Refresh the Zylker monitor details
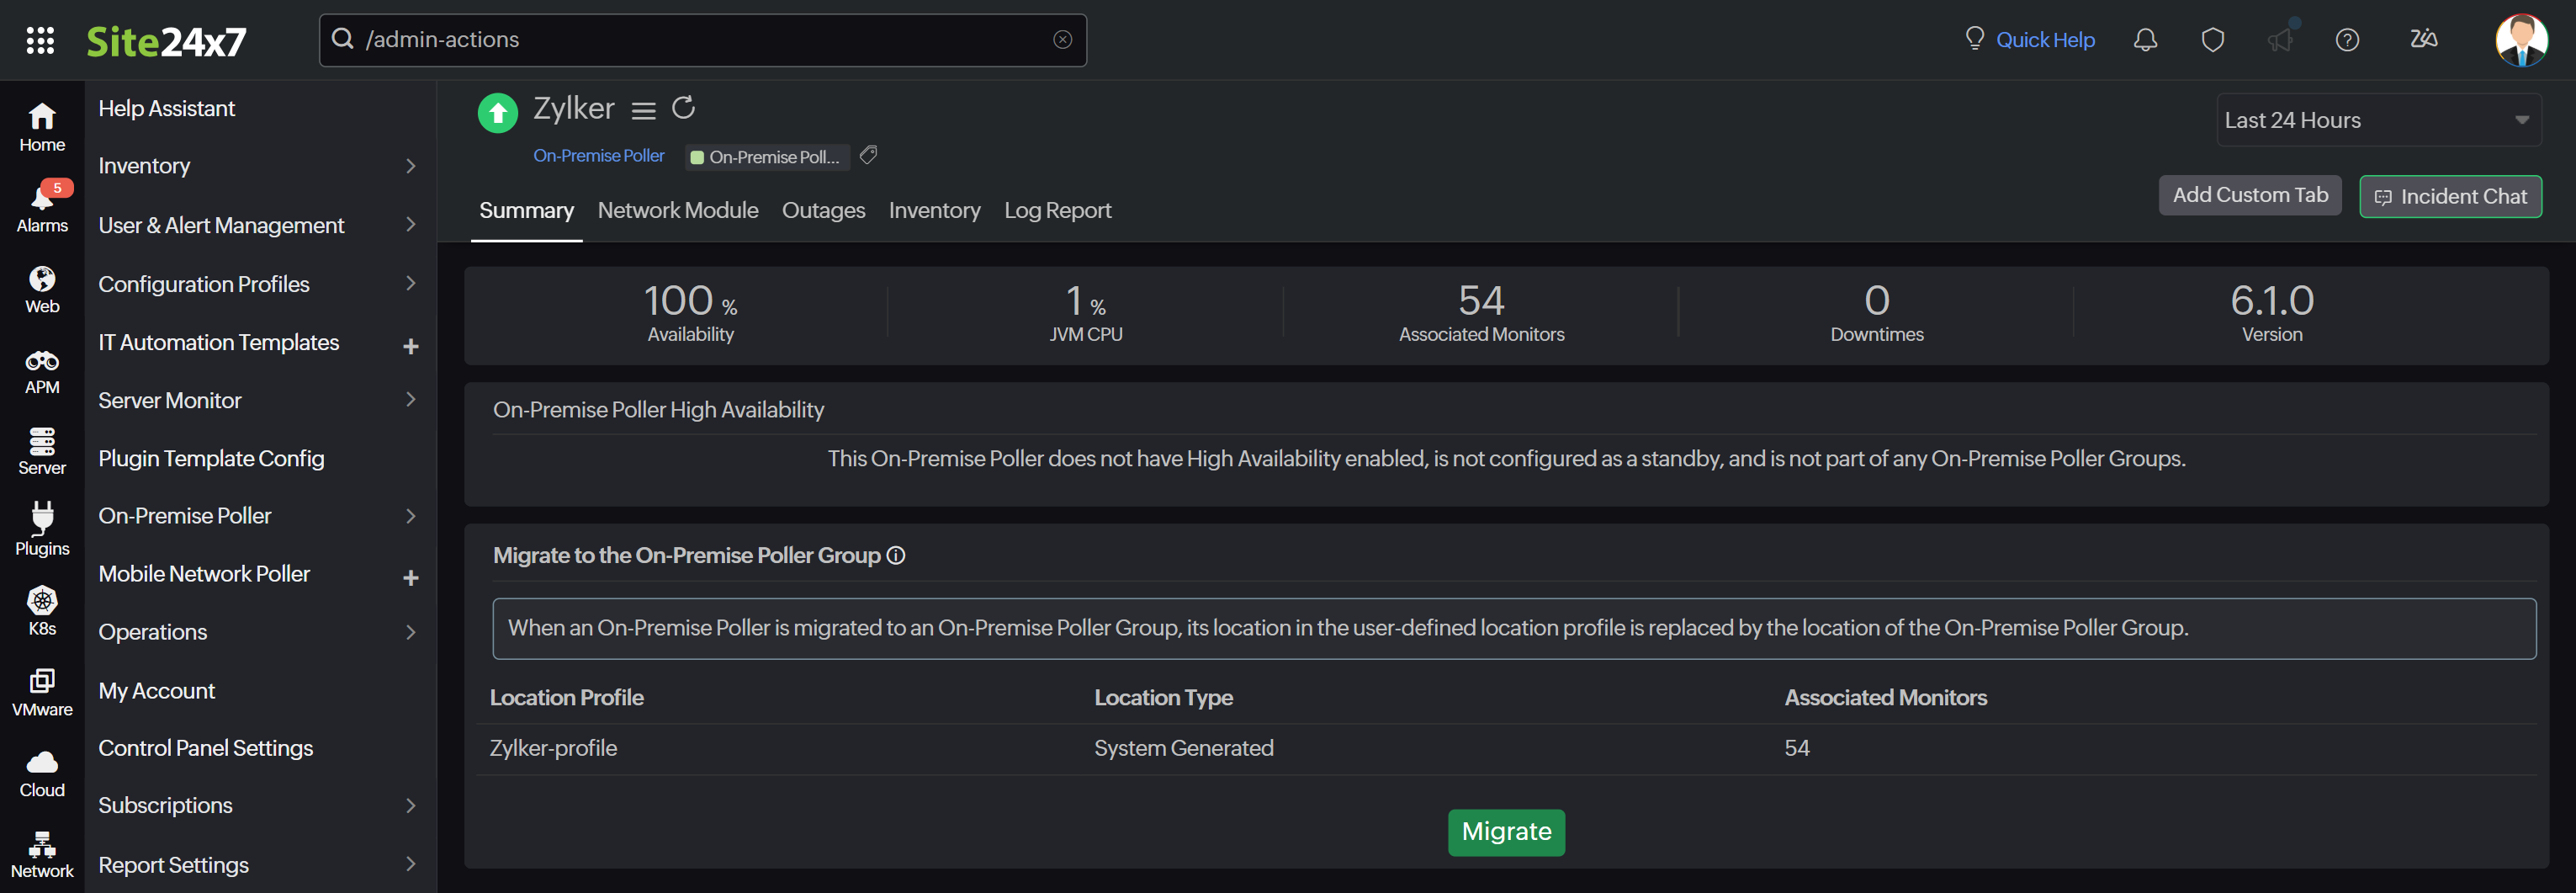 pos(684,108)
